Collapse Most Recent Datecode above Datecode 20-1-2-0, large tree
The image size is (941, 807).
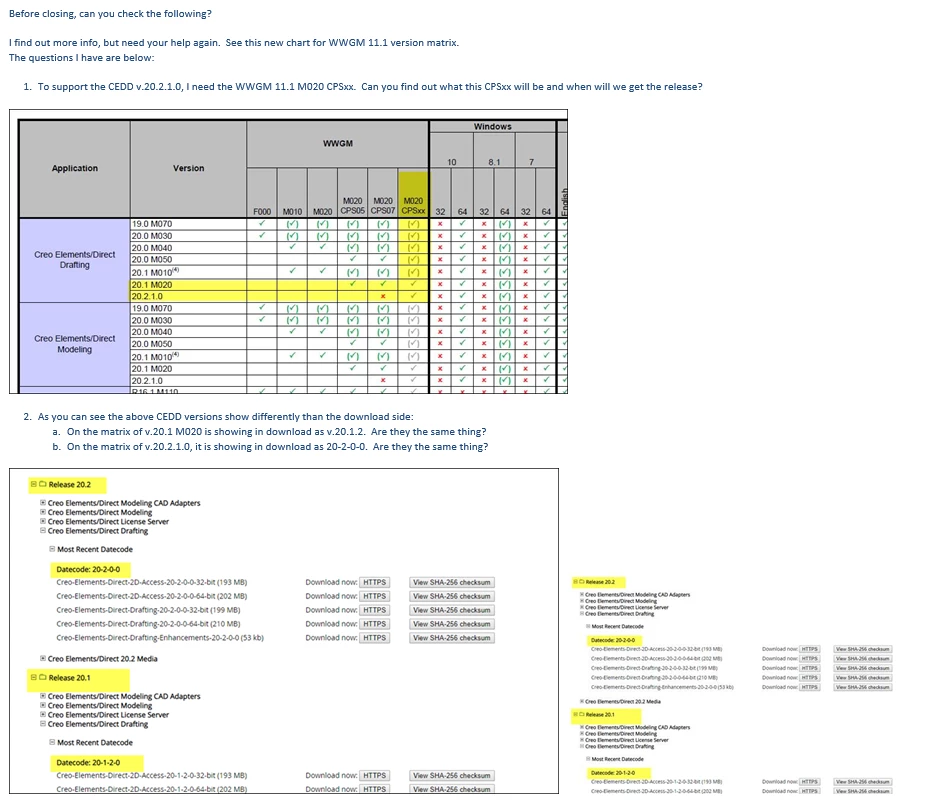[x=52, y=742]
